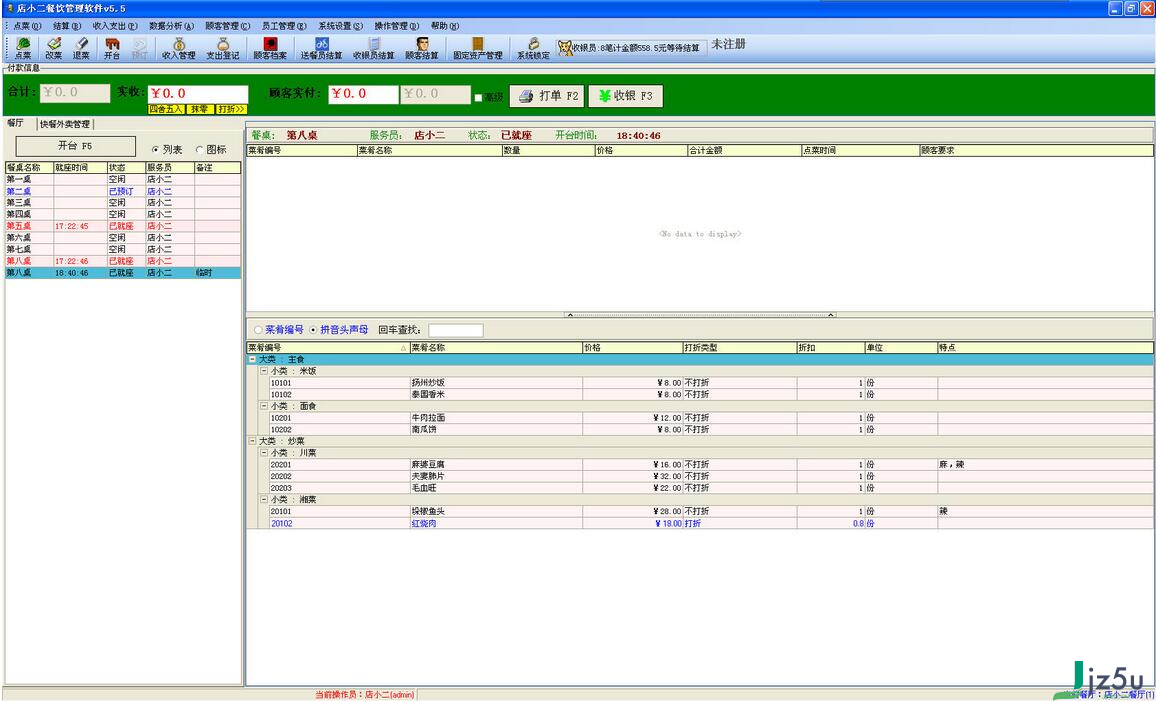1156x701 pixels.
Task: Click the 打单 F2 print bill button
Action: (548, 97)
